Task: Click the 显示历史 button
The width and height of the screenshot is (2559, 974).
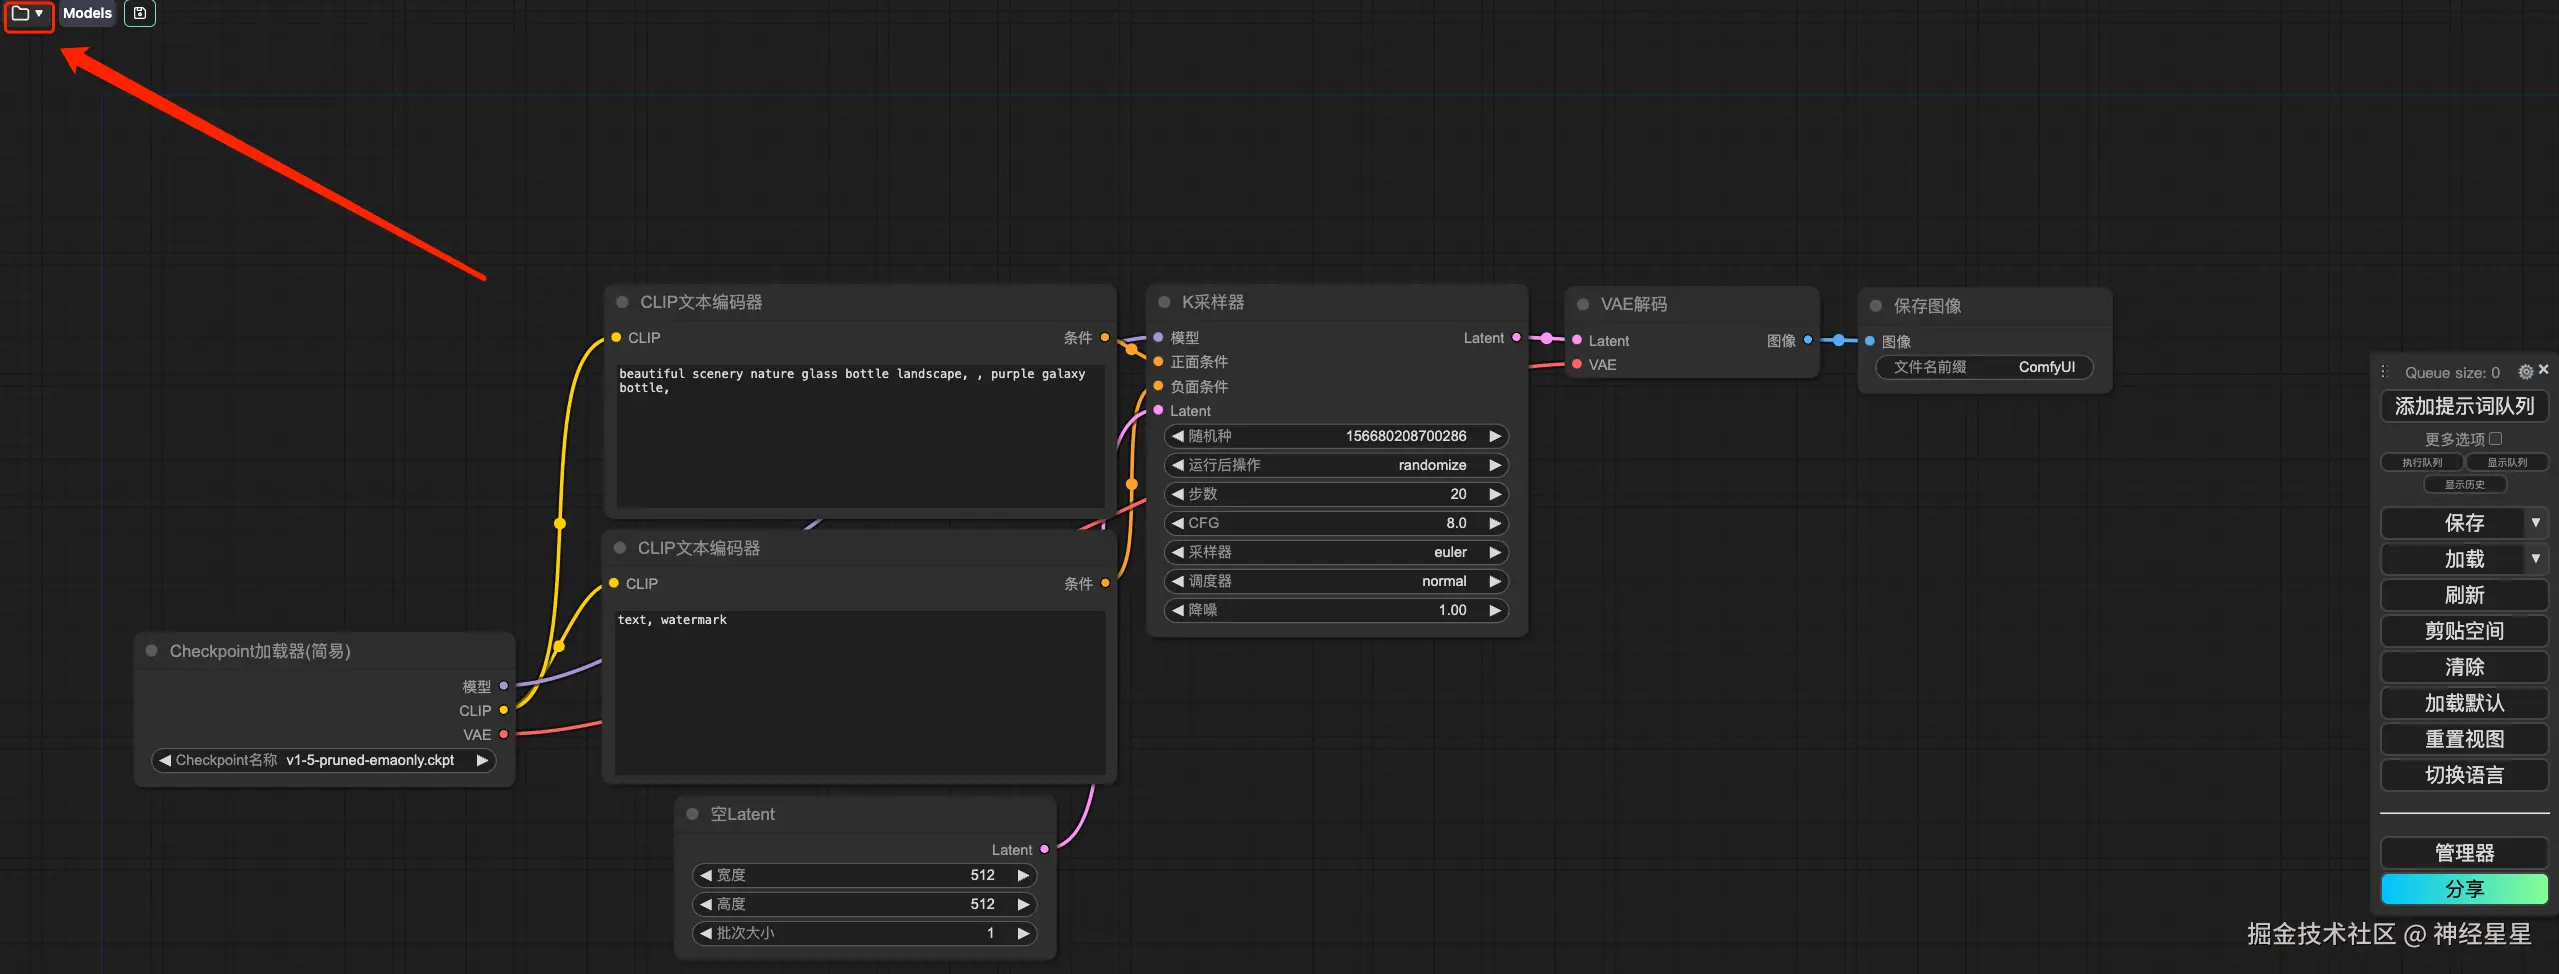Action: pos(2465,485)
